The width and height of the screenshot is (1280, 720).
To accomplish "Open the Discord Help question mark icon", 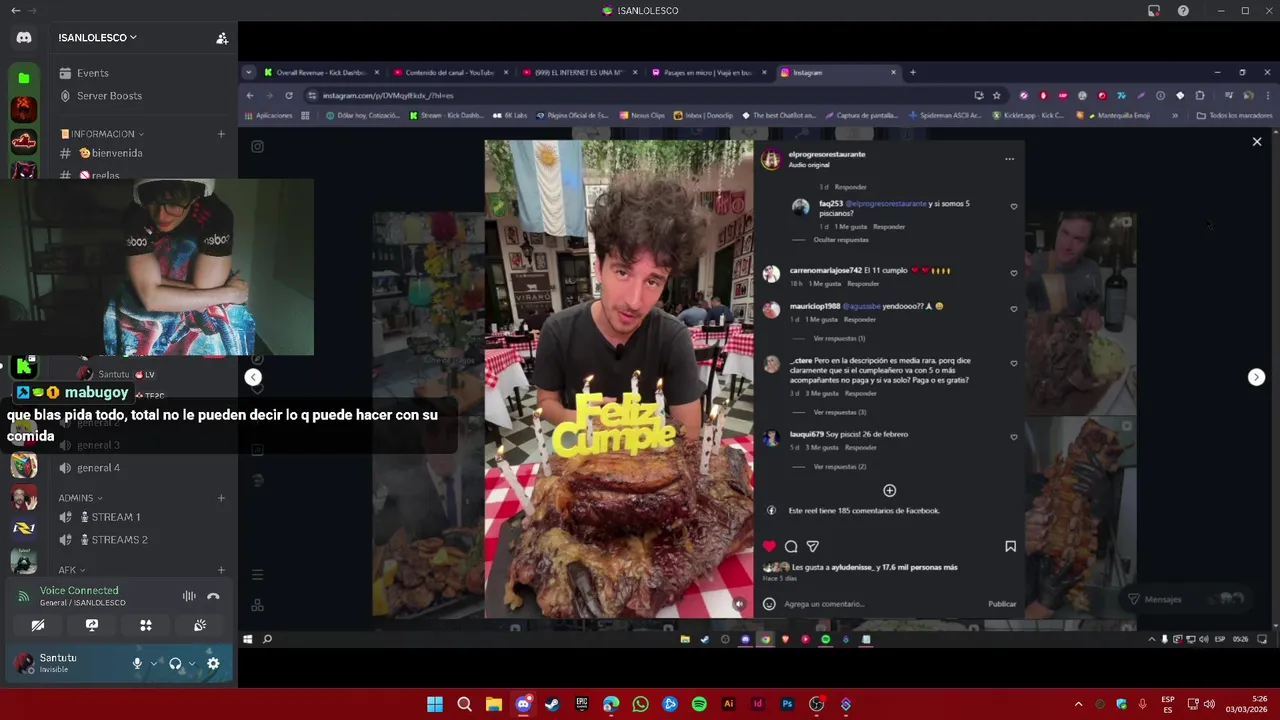I will coord(1183,11).
